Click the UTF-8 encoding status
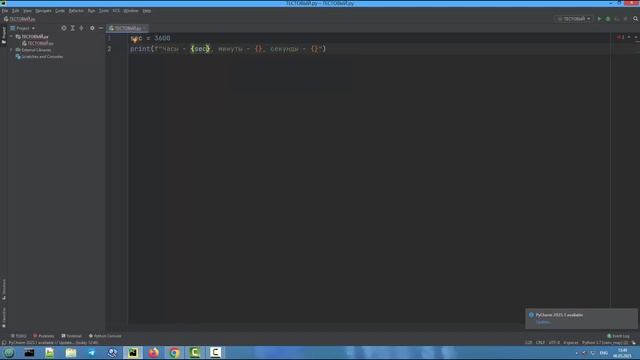 [x=554, y=342]
